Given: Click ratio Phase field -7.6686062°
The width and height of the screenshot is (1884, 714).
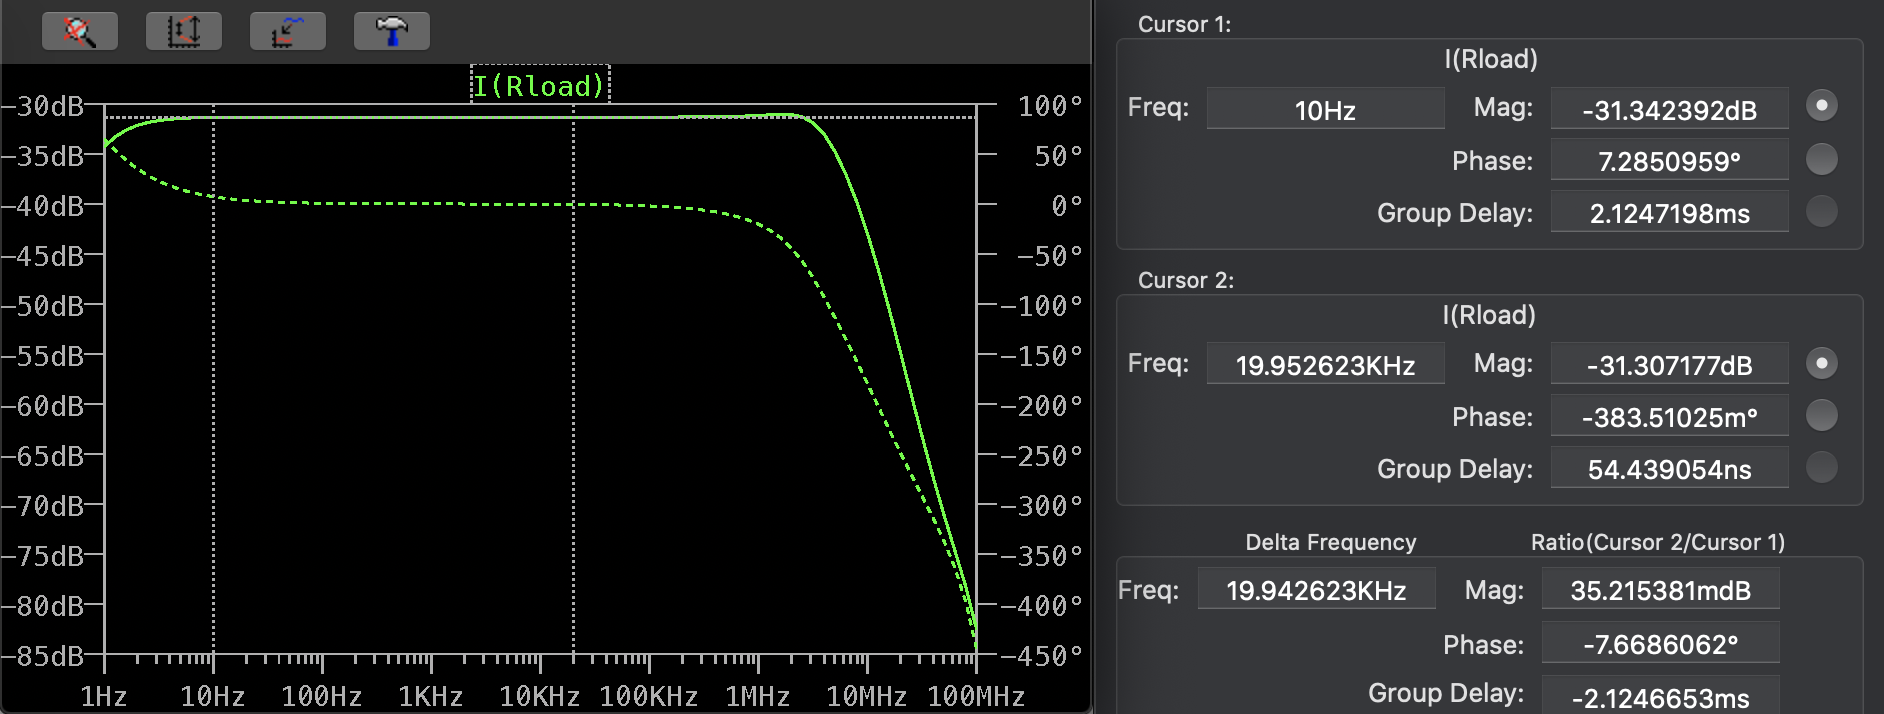Looking at the screenshot, I should (x=1660, y=644).
